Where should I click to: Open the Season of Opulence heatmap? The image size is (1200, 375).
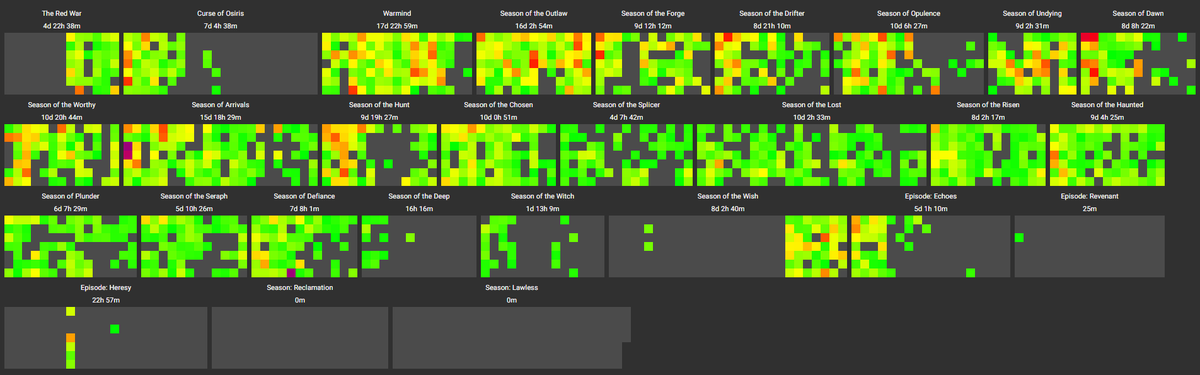908,64
